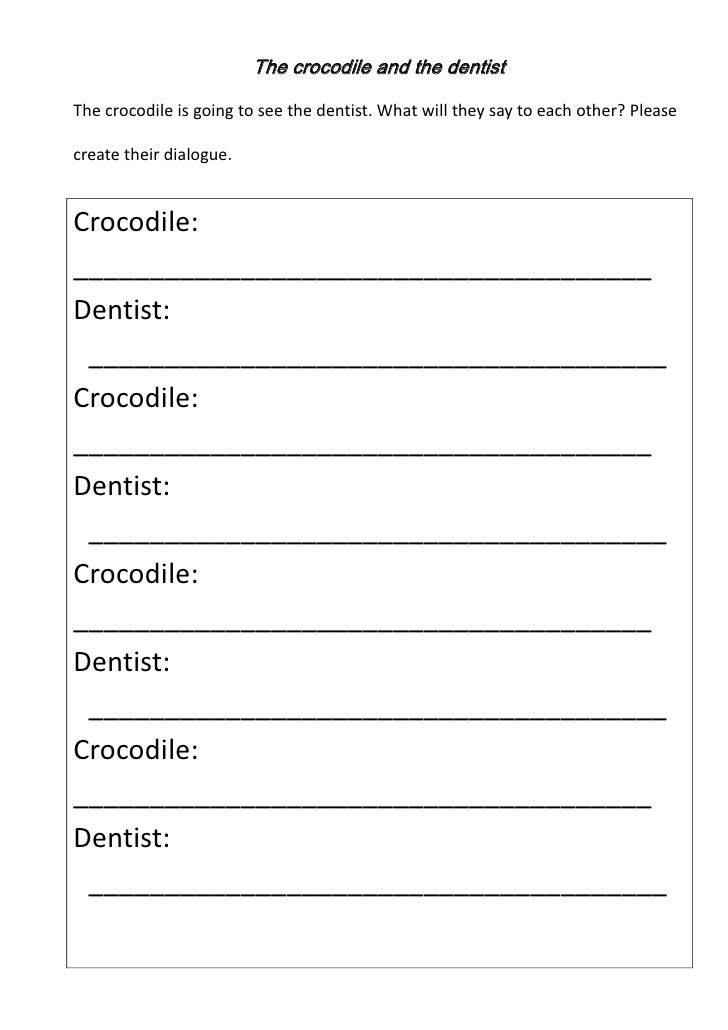Click the blank line under third Crocodile
This screenshot has height=1030, width=728.
362,631
